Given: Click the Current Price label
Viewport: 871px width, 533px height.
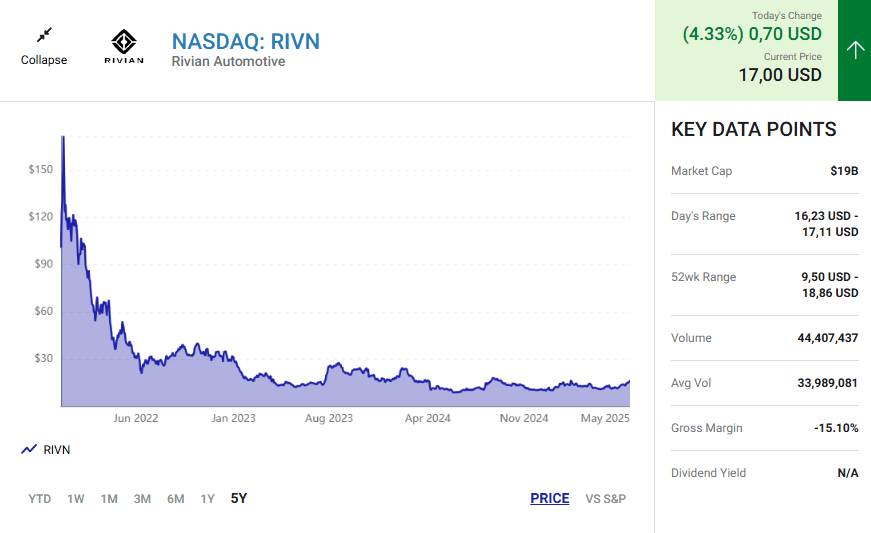Looking at the screenshot, I should tap(793, 57).
